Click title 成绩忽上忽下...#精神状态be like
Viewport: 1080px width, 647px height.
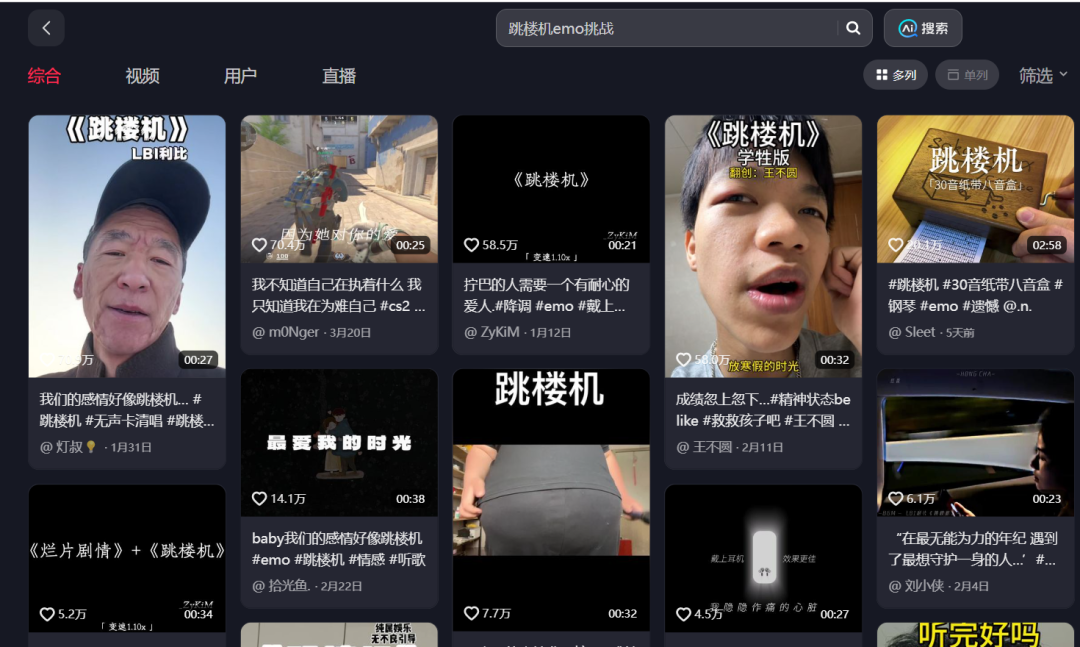click(763, 410)
